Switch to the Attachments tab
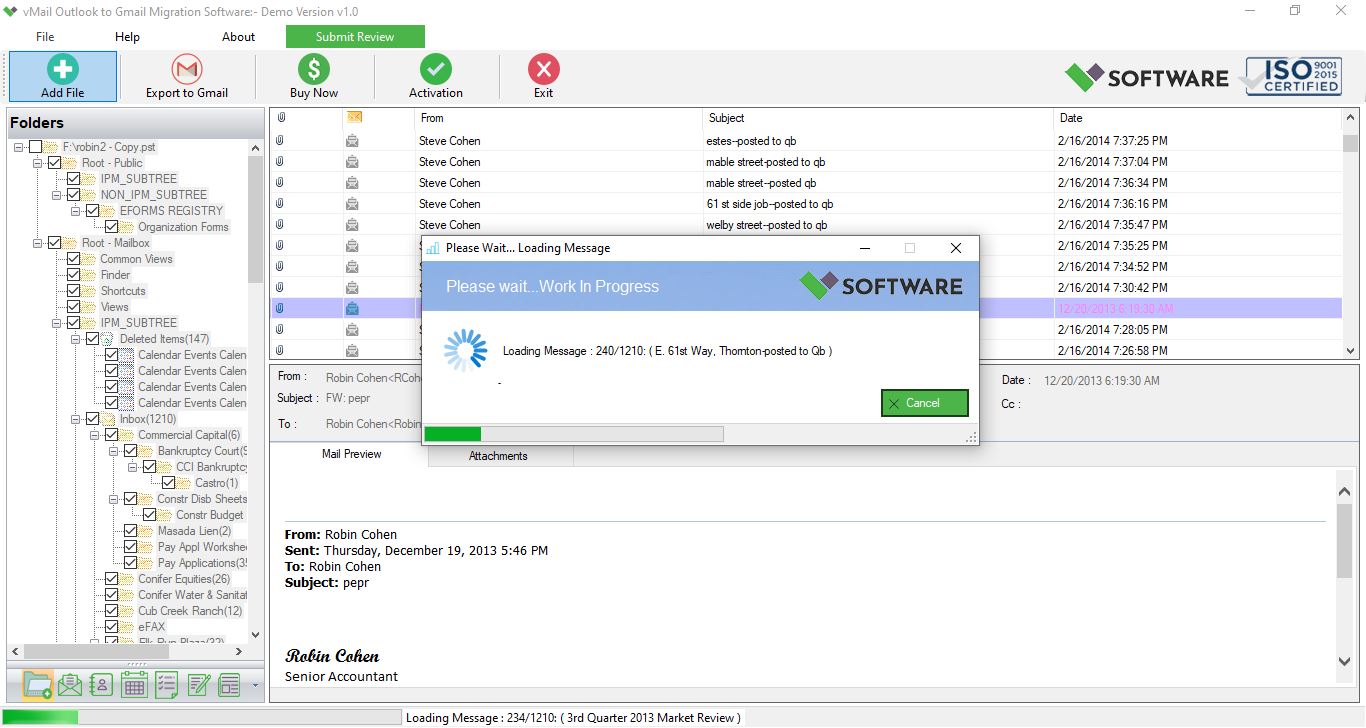 point(498,456)
